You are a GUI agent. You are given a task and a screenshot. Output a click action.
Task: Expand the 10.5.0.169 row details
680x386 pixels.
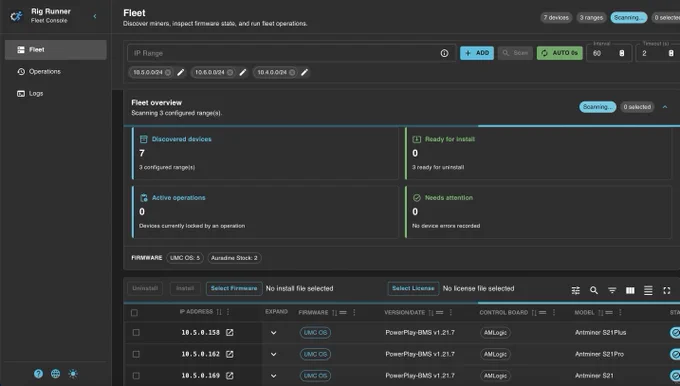[x=273, y=376]
